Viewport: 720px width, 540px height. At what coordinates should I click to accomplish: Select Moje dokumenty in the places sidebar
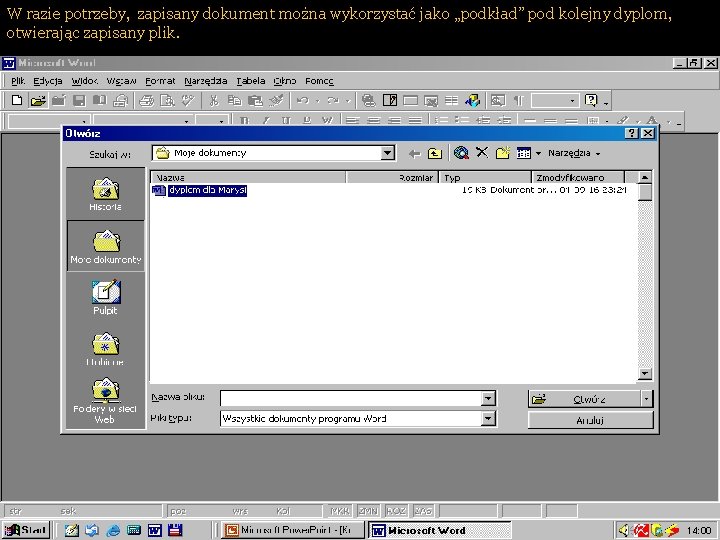coord(106,246)
